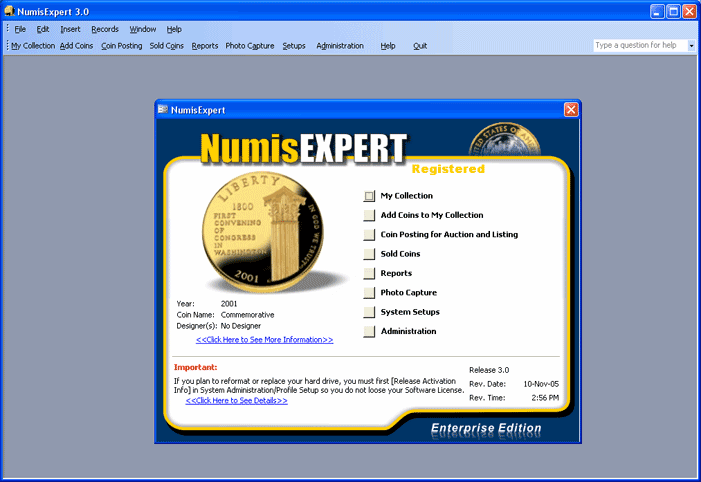Click Quit in the toolbar
This screenshot has width=701, height=482.
420,46
